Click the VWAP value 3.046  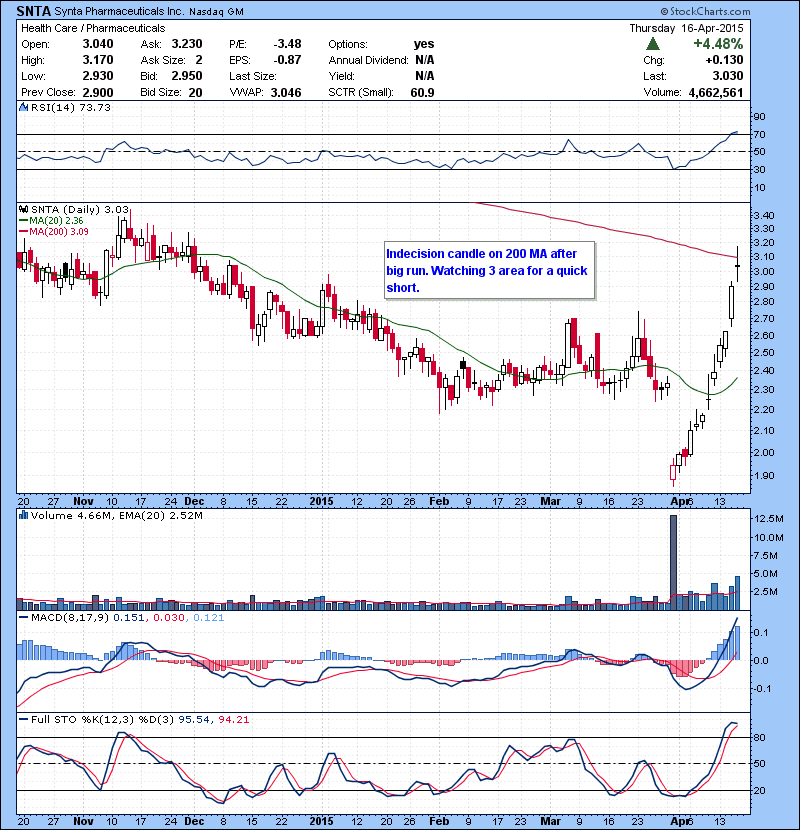point(286,92)
